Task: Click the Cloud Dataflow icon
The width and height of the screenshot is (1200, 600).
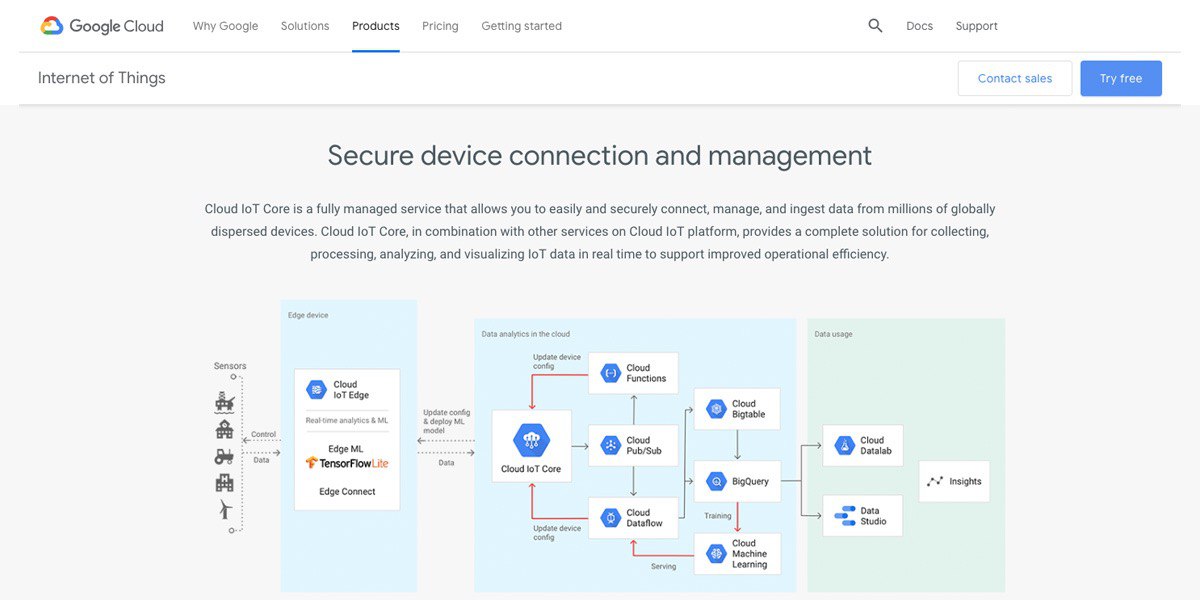Action: point(610,518)
